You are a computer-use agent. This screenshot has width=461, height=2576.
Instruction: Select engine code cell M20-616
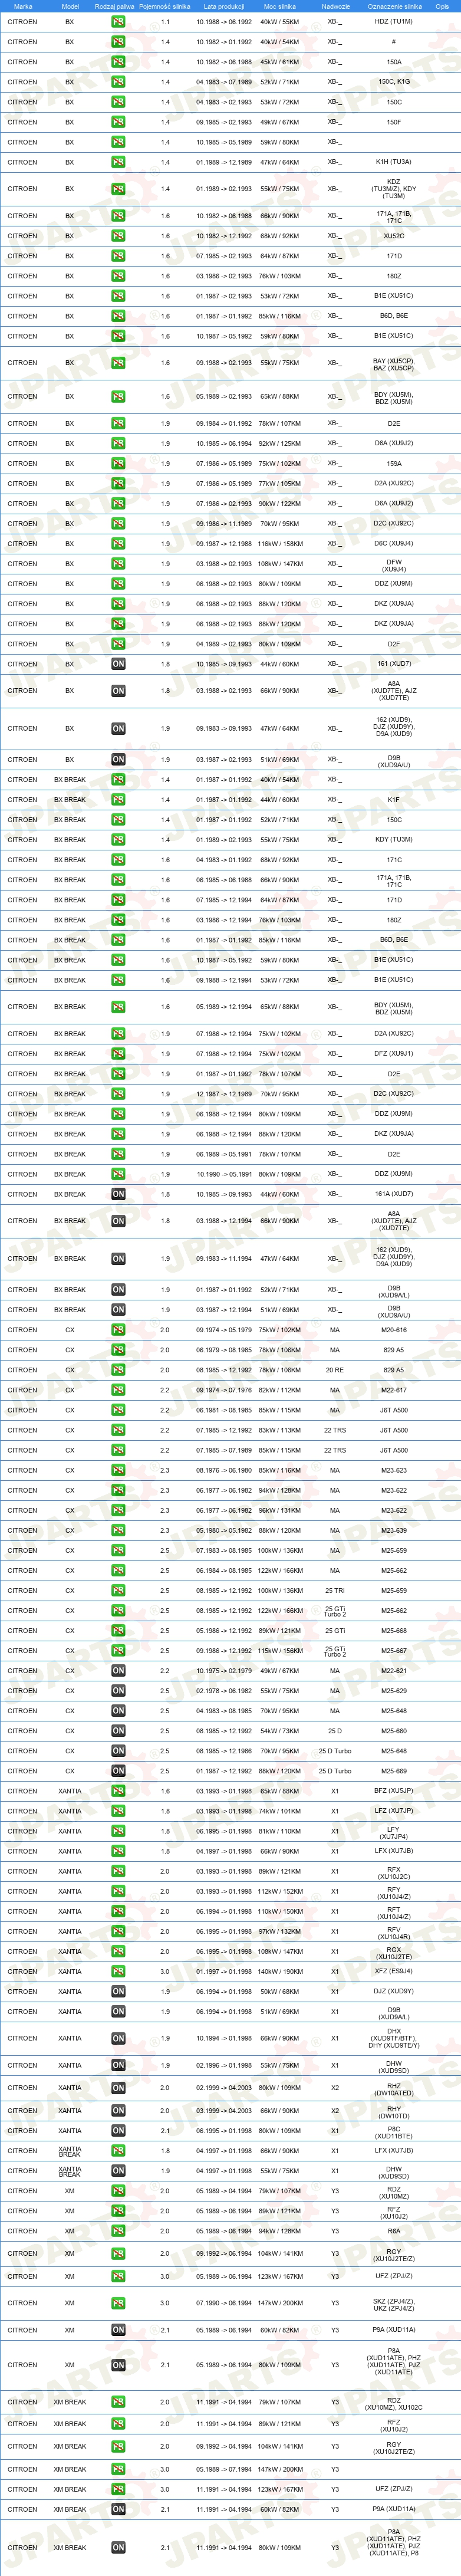point(394,1330)
